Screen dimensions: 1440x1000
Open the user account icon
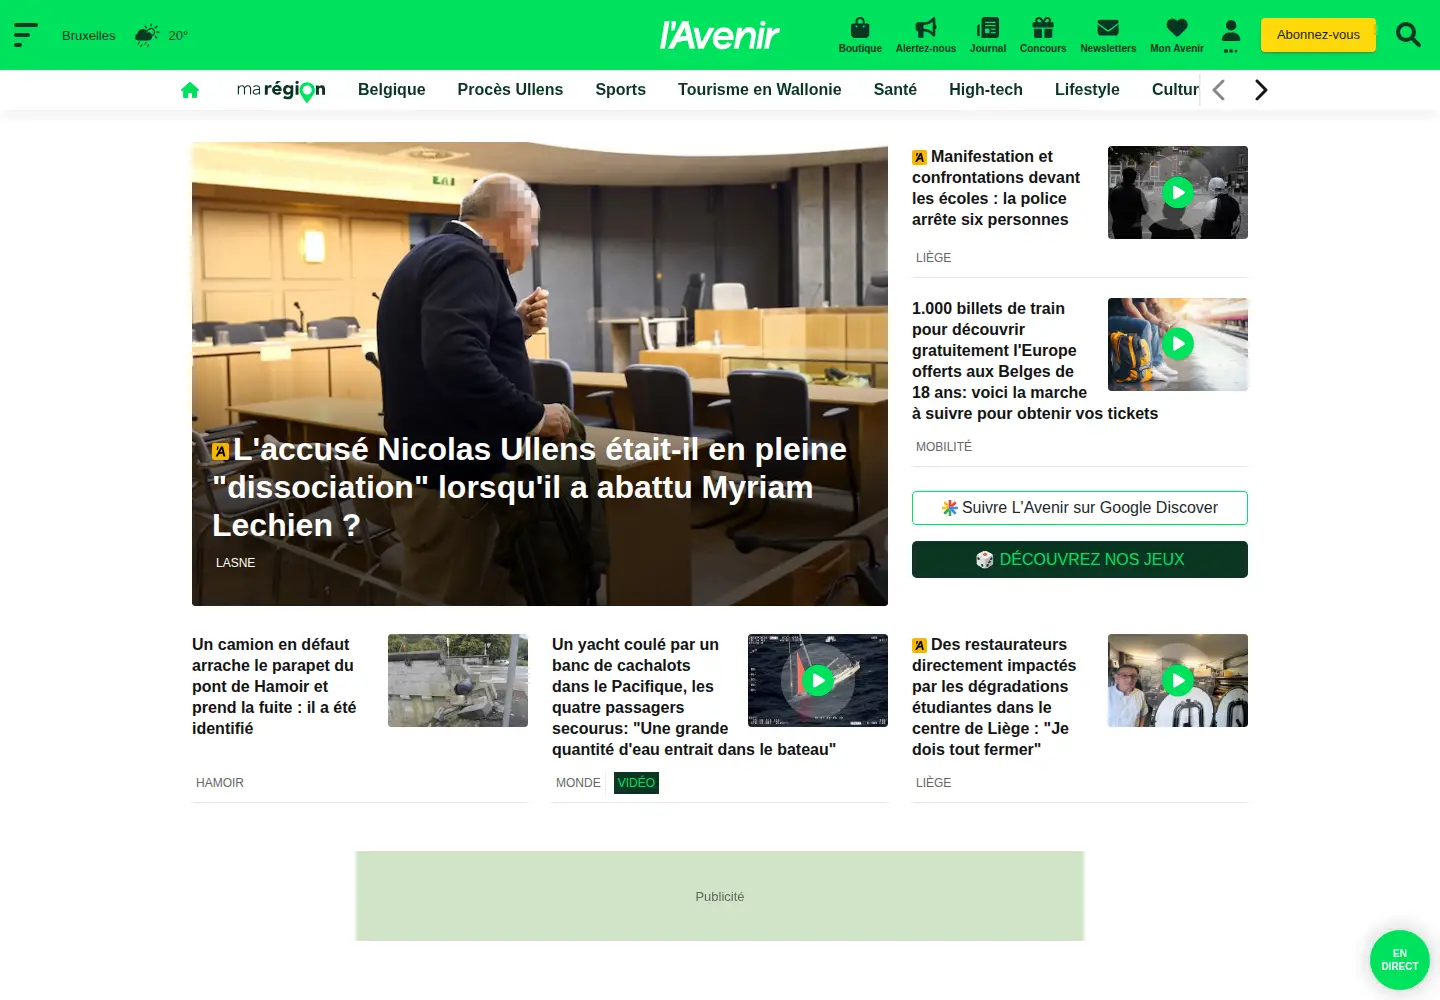point(1231,35)
